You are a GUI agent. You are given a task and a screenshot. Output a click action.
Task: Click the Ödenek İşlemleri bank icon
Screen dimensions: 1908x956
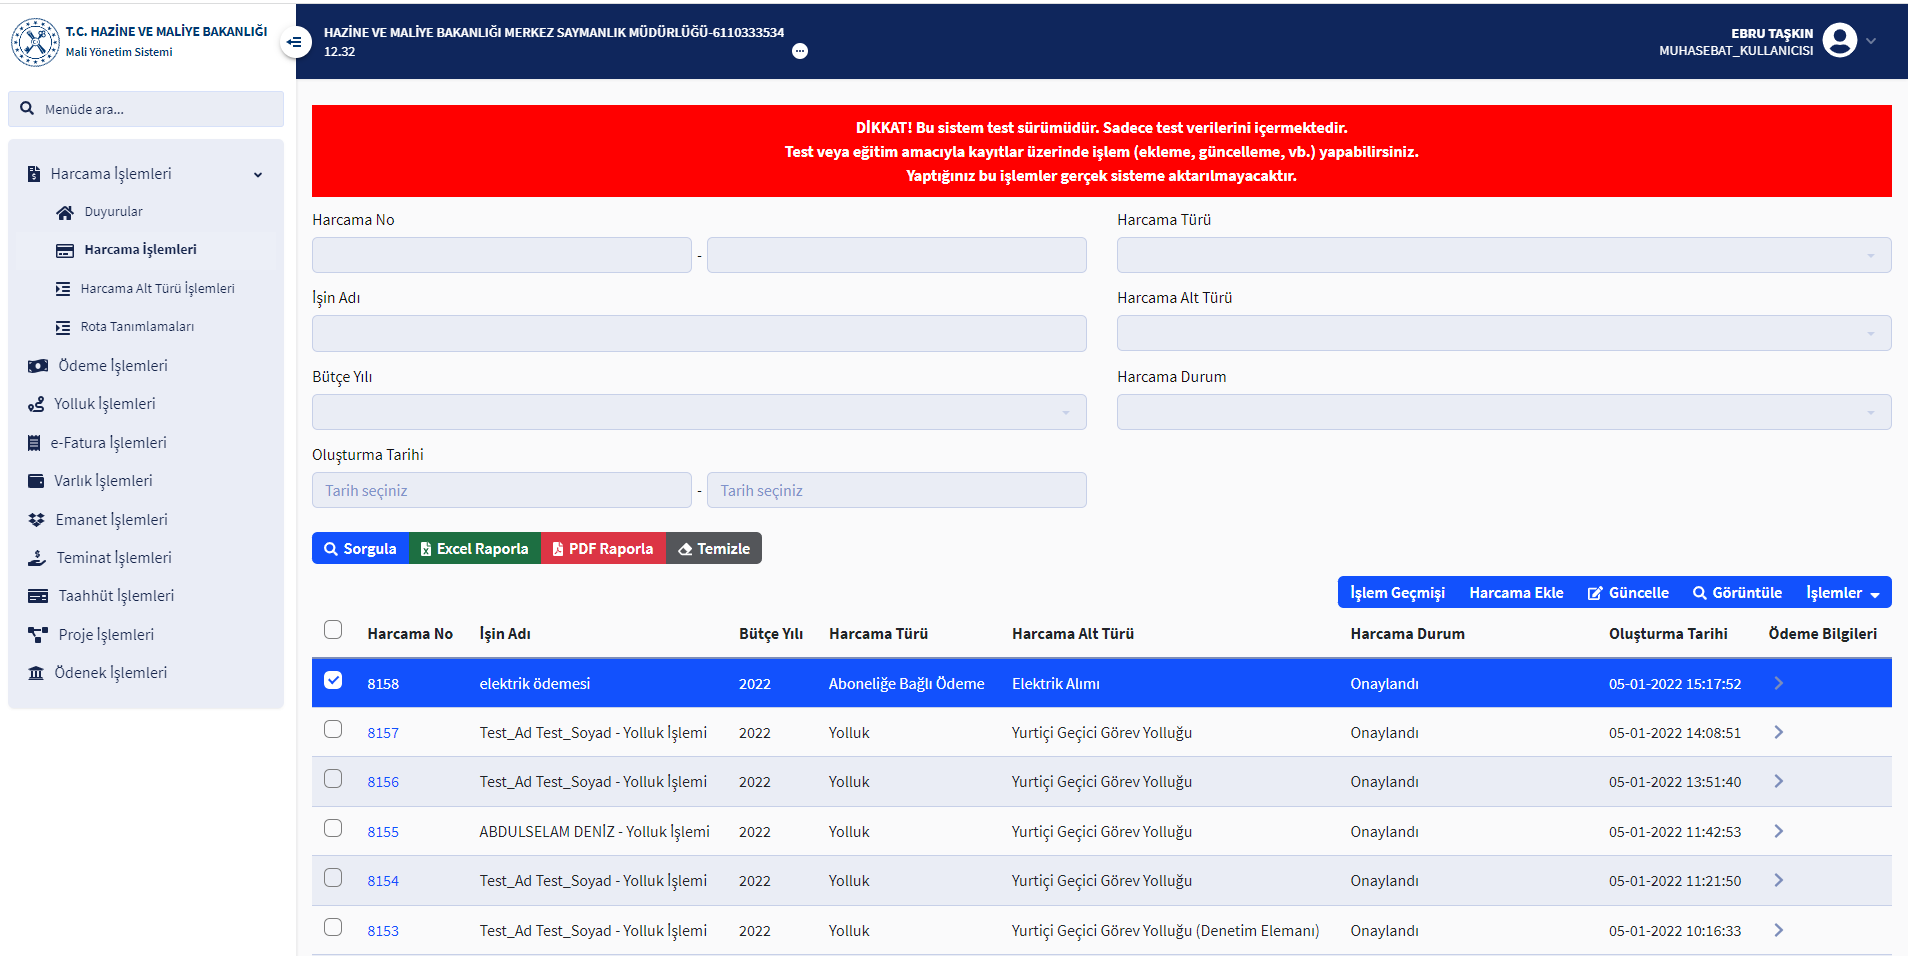click(x=36, y=673)
